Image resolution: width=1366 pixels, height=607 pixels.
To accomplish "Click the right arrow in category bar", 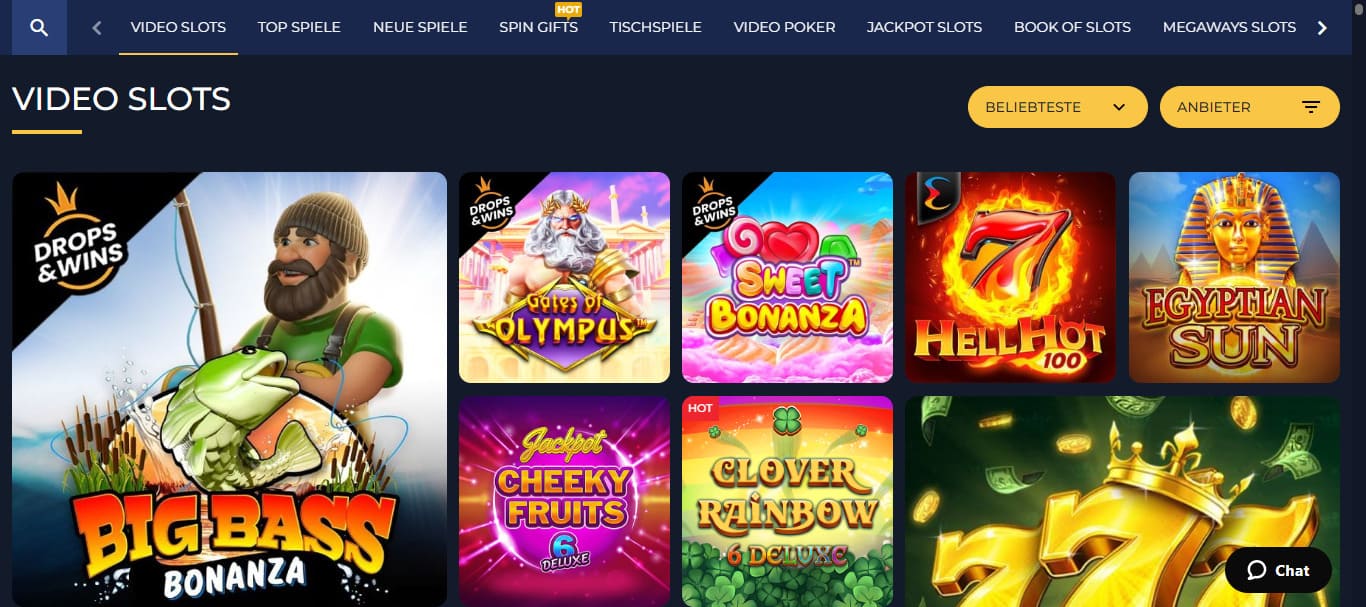I will tap(1323, 28).
